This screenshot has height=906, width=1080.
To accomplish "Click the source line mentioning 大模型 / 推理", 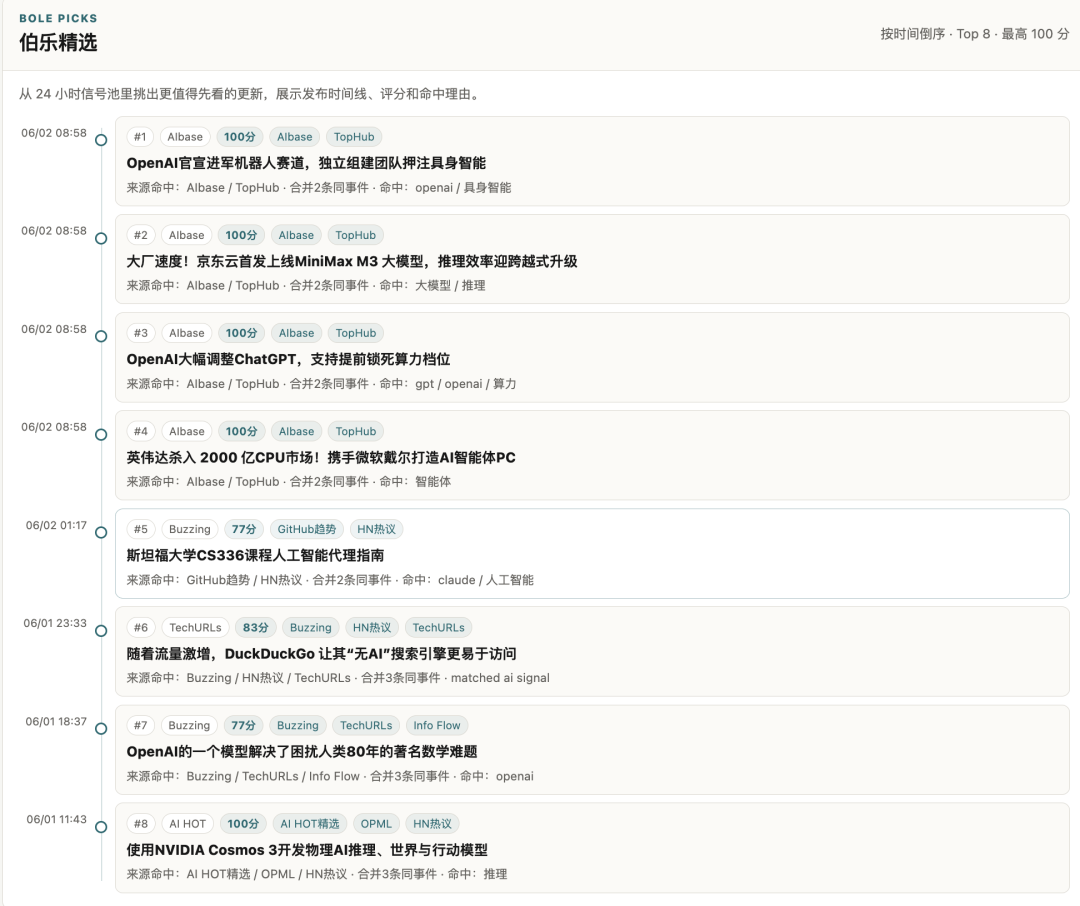I will [x=306, y=286].
